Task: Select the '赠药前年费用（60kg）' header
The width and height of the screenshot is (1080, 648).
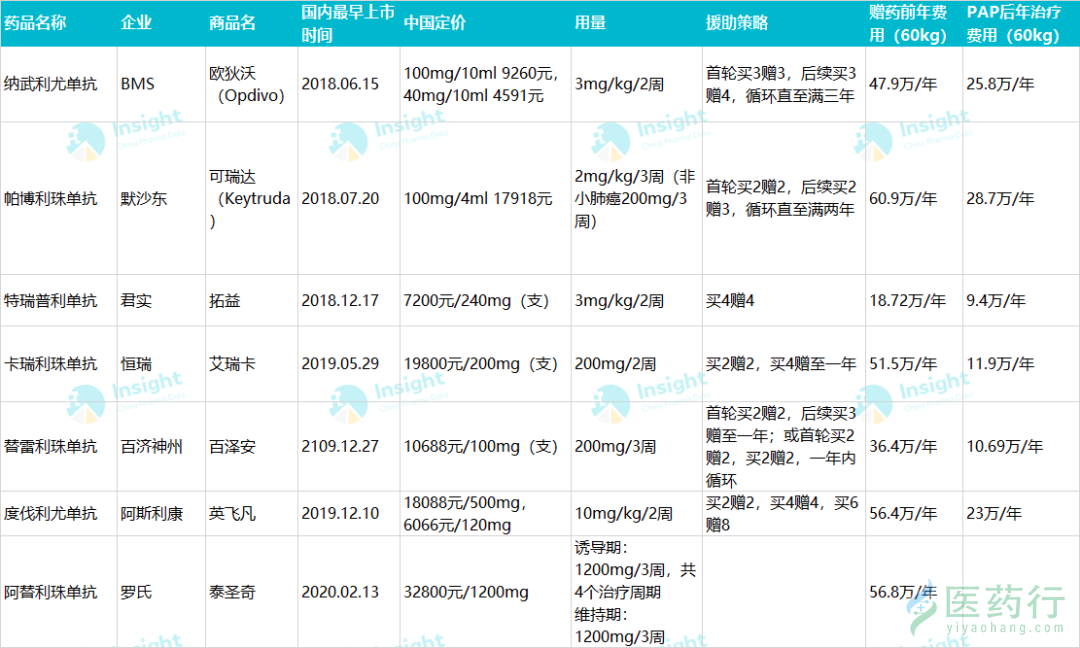Action: pyautogui.click(x=908, y=23)
